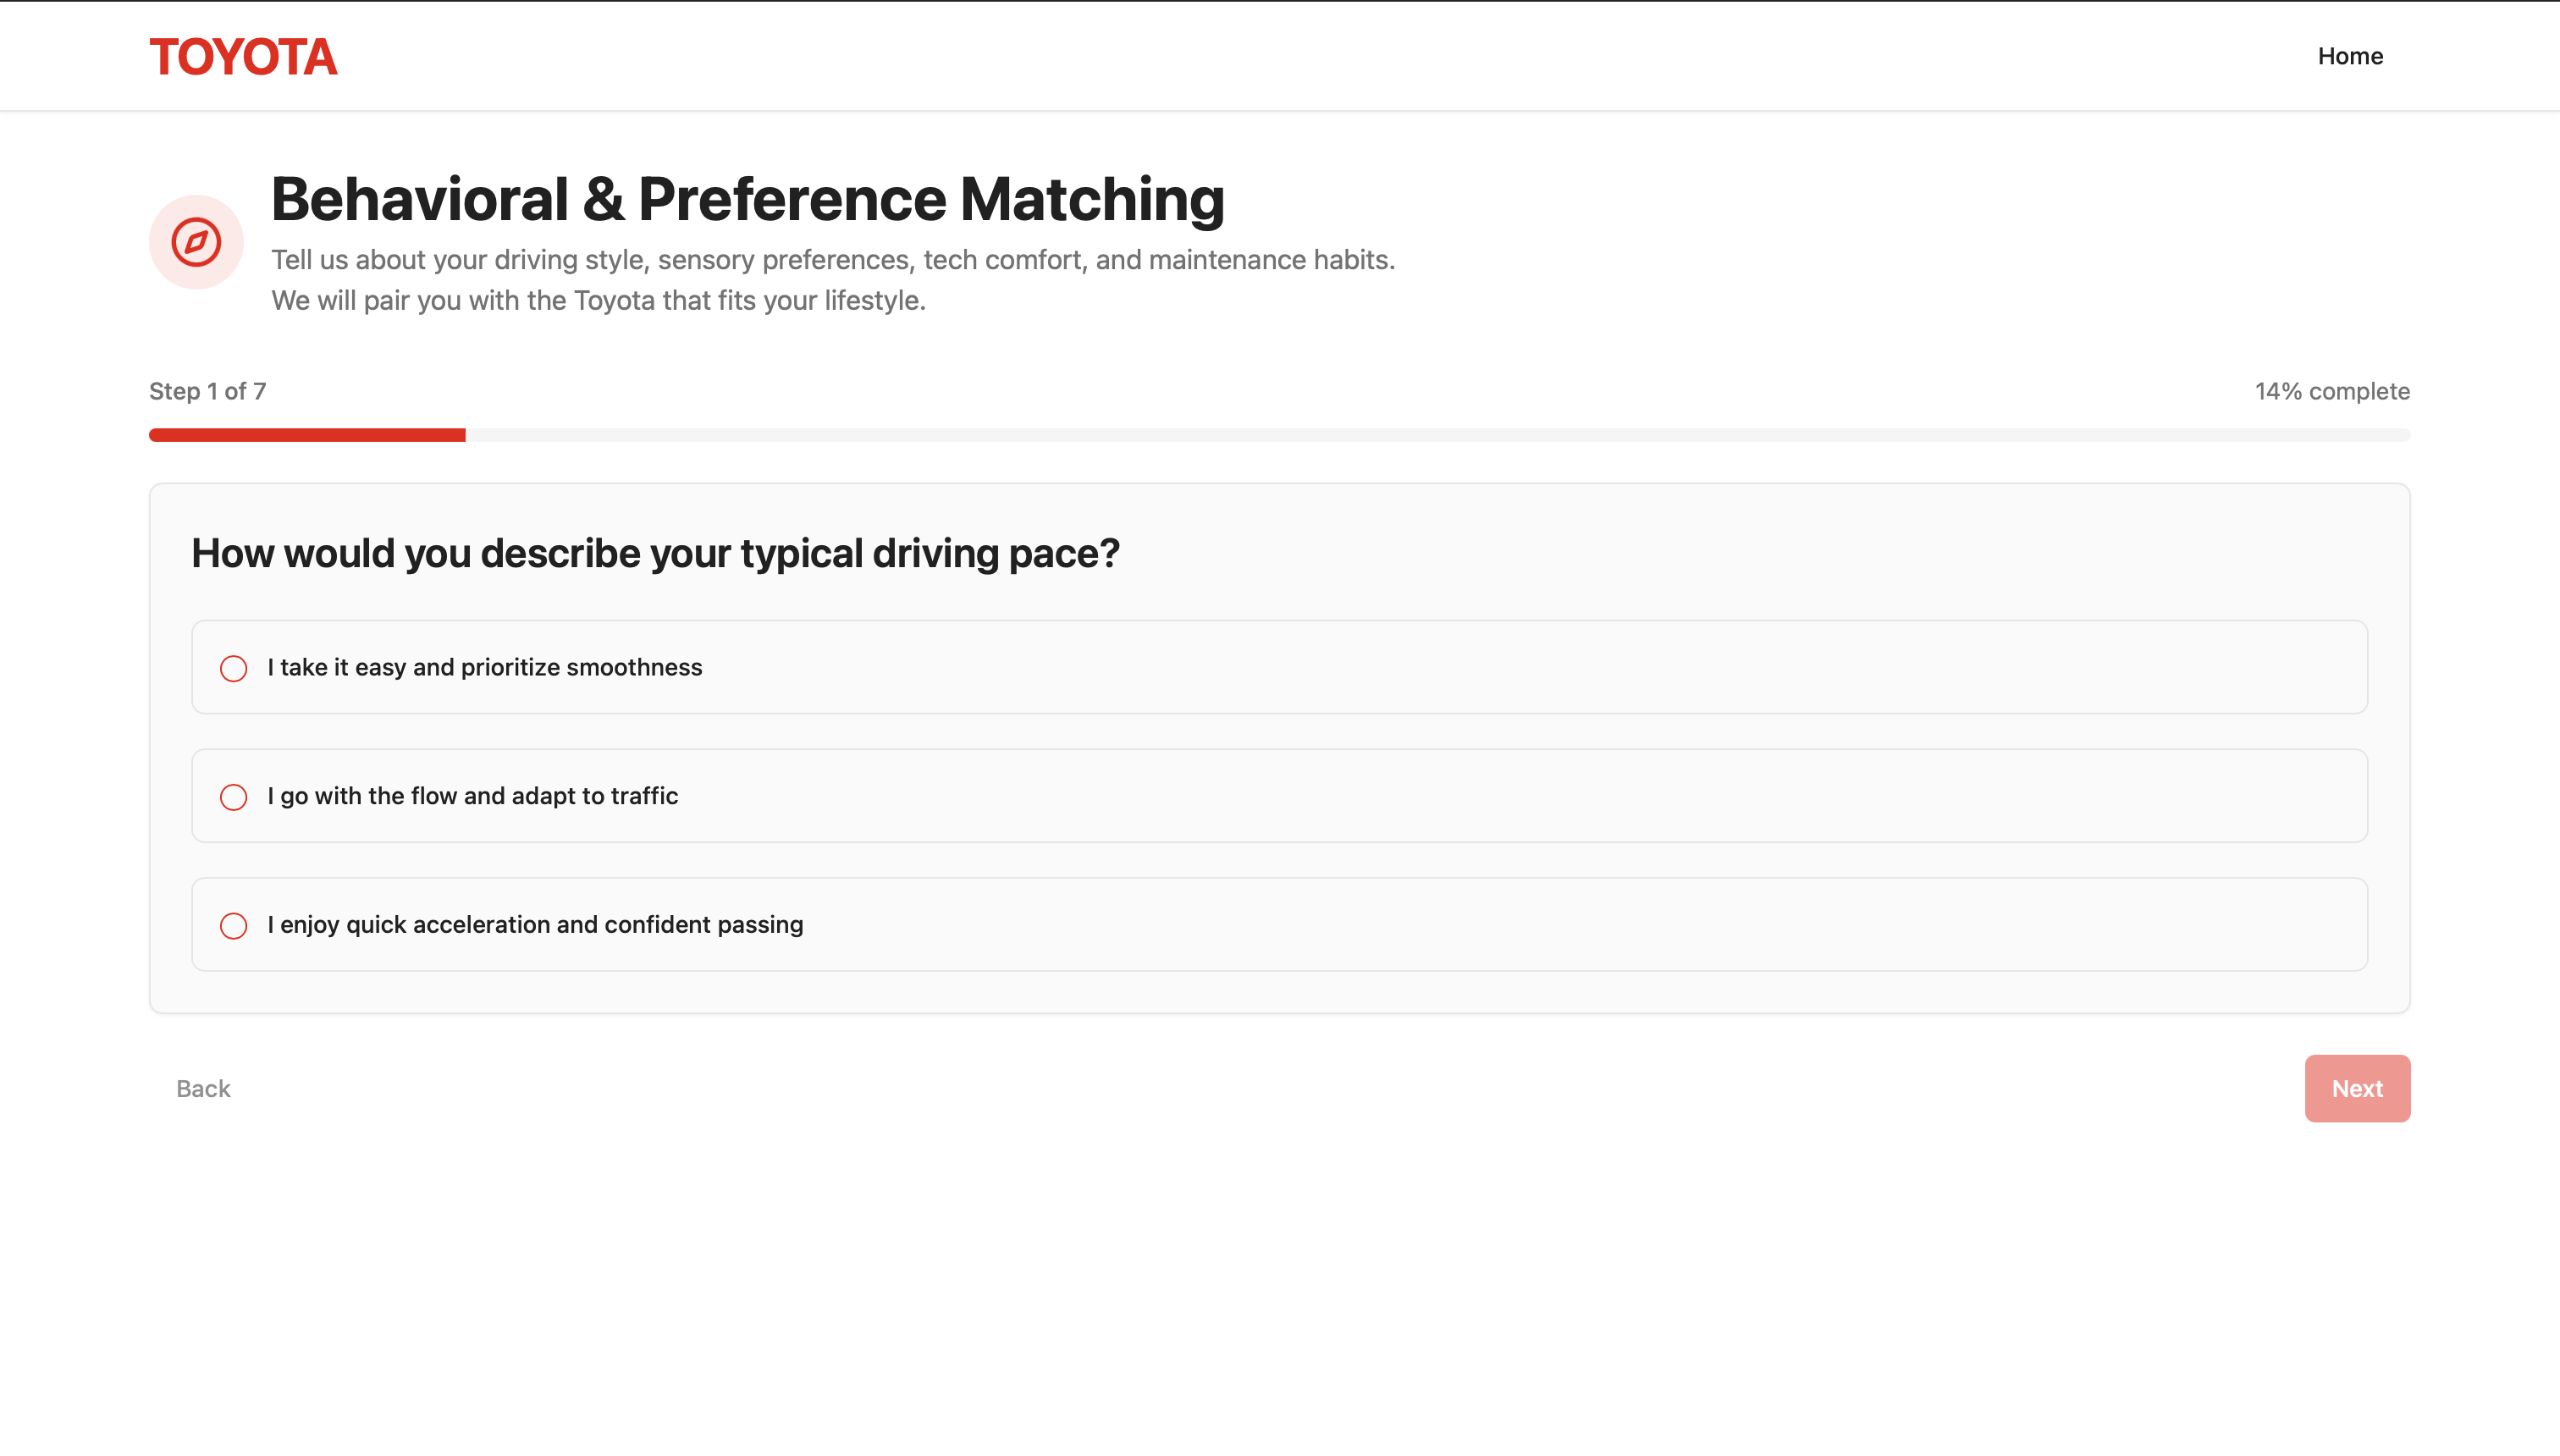Click the driving pace question heading

[655, 553]
